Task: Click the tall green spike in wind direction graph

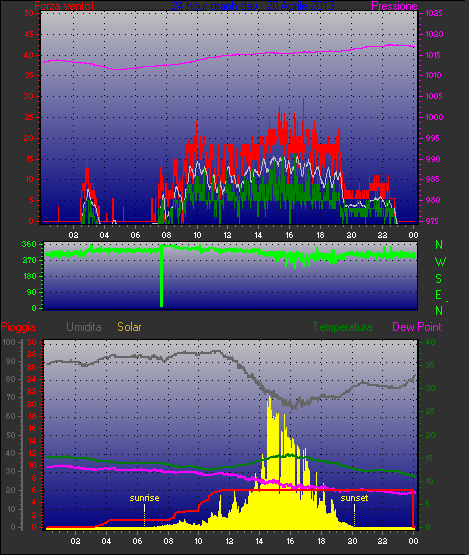Action: pyautogui.click(x=161, y=276)
